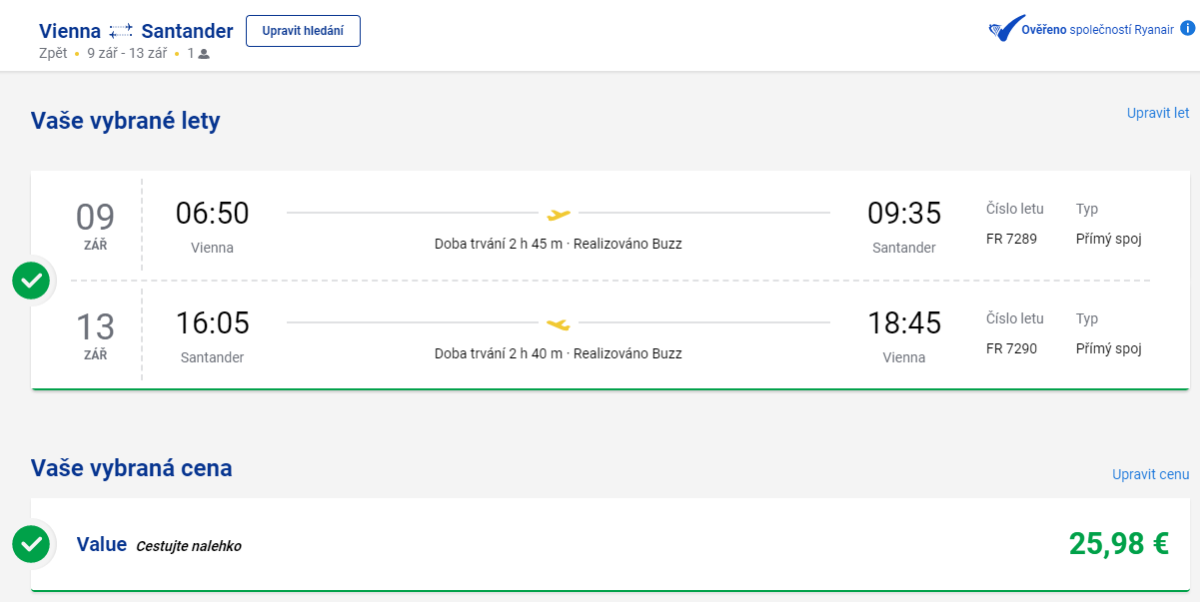Viewport: 1200px width, 602px height.
Task: Click the 18:45 Vienna arrival time
Action: 904,324
